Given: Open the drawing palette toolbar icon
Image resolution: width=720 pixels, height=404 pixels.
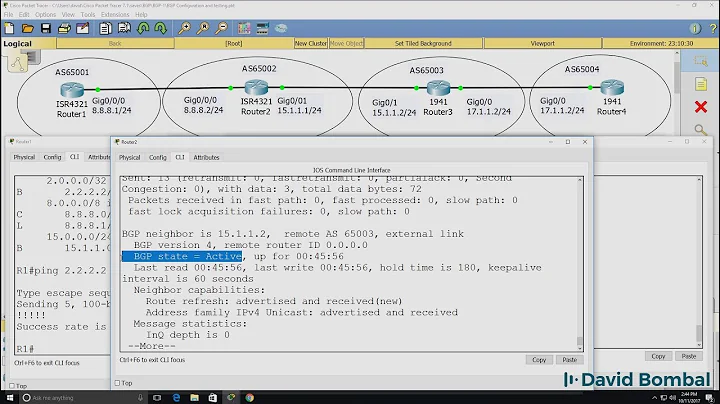Looking at the screenshot, I should (244, 28).
